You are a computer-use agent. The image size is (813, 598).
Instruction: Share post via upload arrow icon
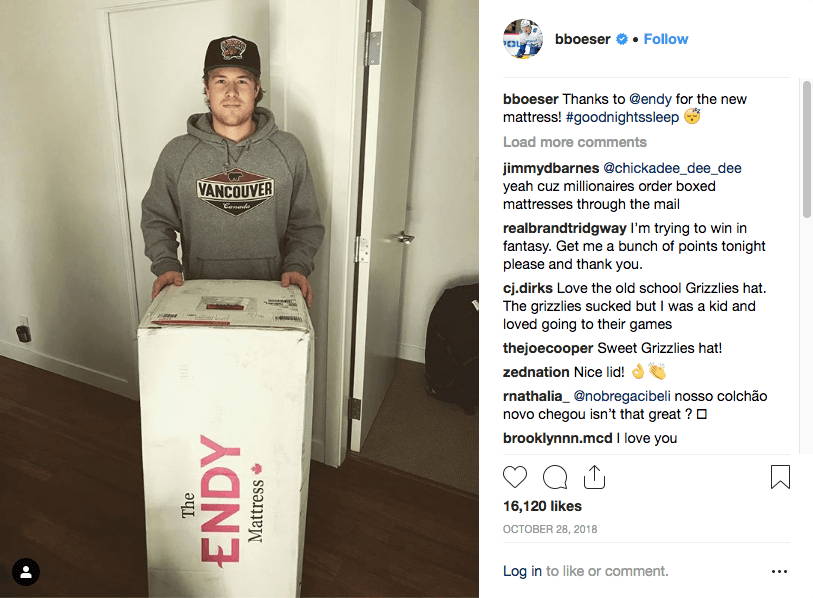pos(594,477)
